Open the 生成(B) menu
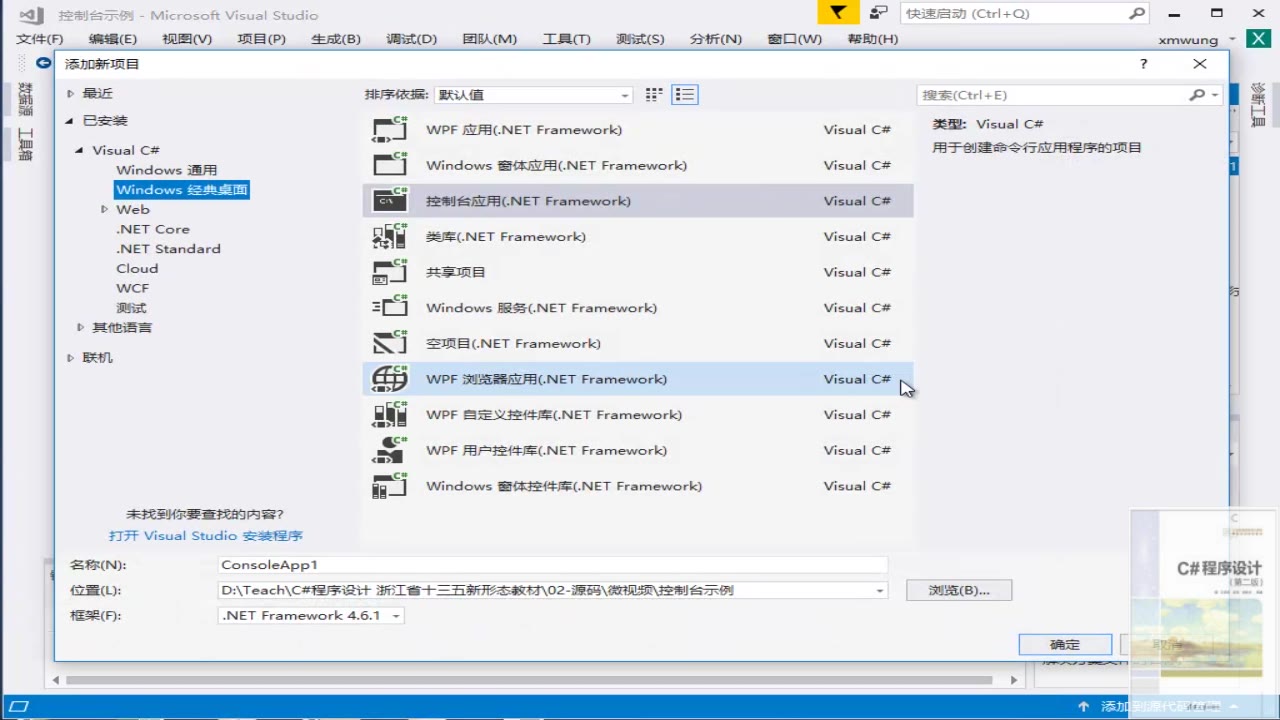 click(x=336, y=39)
